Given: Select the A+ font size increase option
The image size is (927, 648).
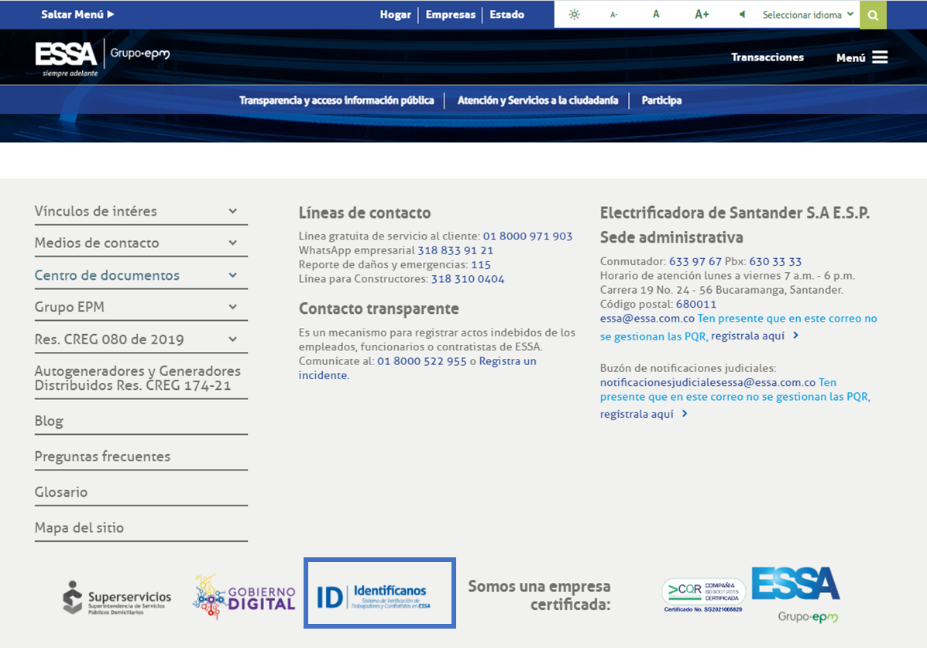Looking at the screenshot, I should pos(700,14).
